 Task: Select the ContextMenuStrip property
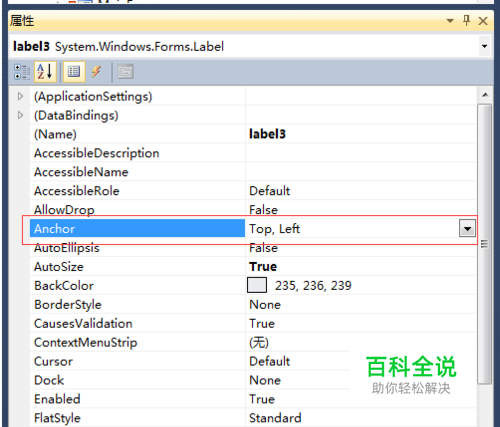85,342
